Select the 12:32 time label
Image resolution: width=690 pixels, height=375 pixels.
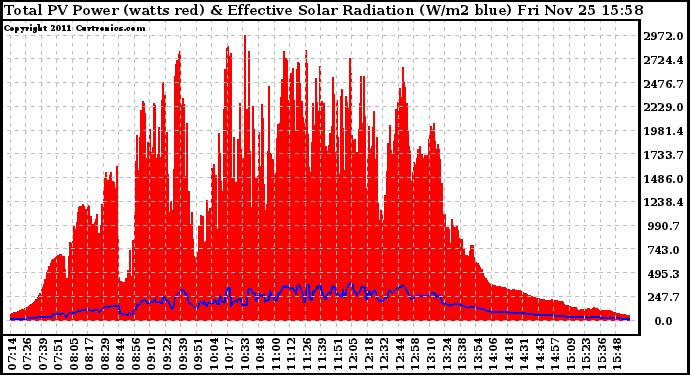385,353
